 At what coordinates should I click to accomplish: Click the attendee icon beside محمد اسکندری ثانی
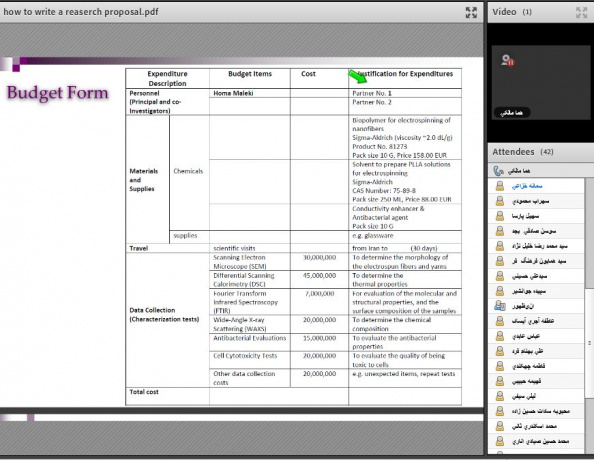pyautogui.click(x=500, y=426)
